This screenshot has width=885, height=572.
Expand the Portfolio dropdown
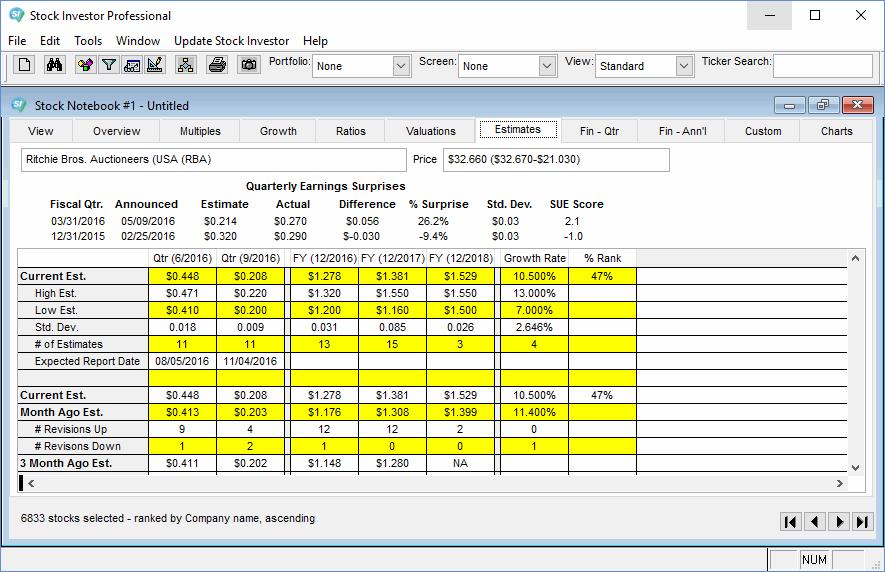401,66
